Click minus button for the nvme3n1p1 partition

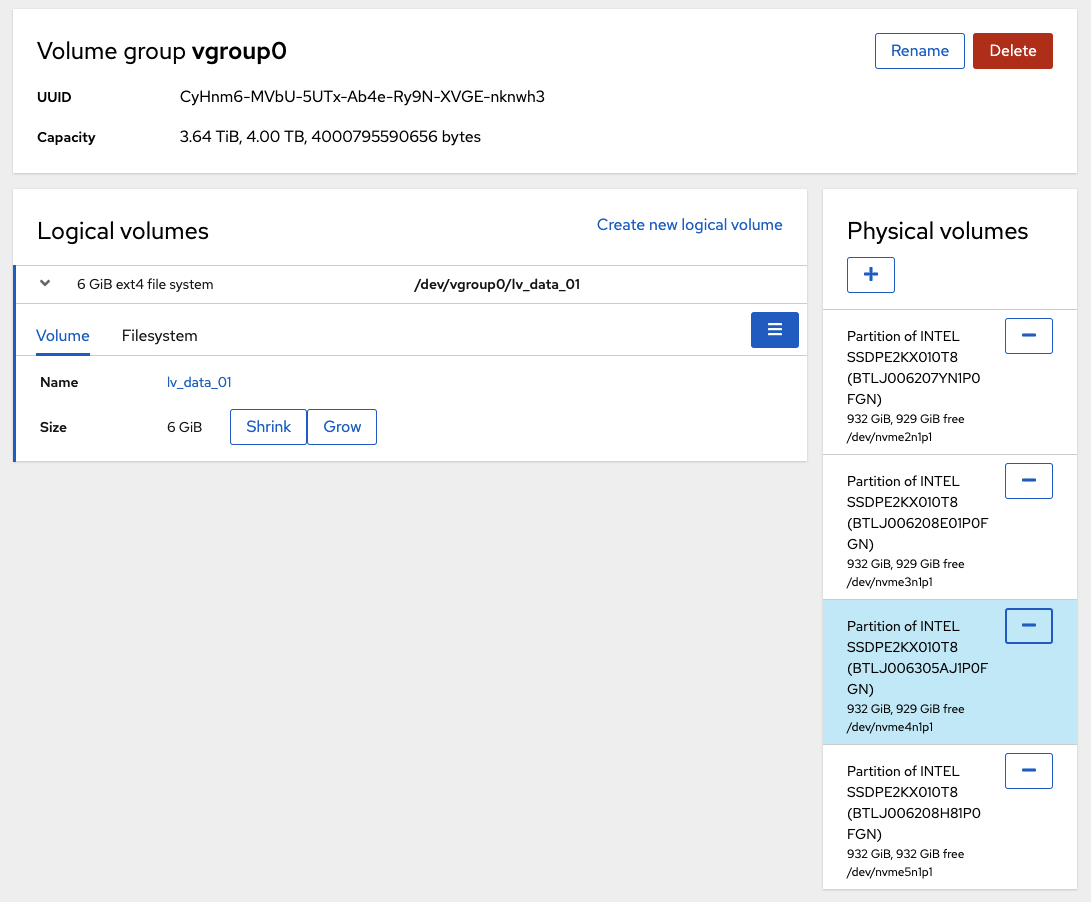point(1028,481)
